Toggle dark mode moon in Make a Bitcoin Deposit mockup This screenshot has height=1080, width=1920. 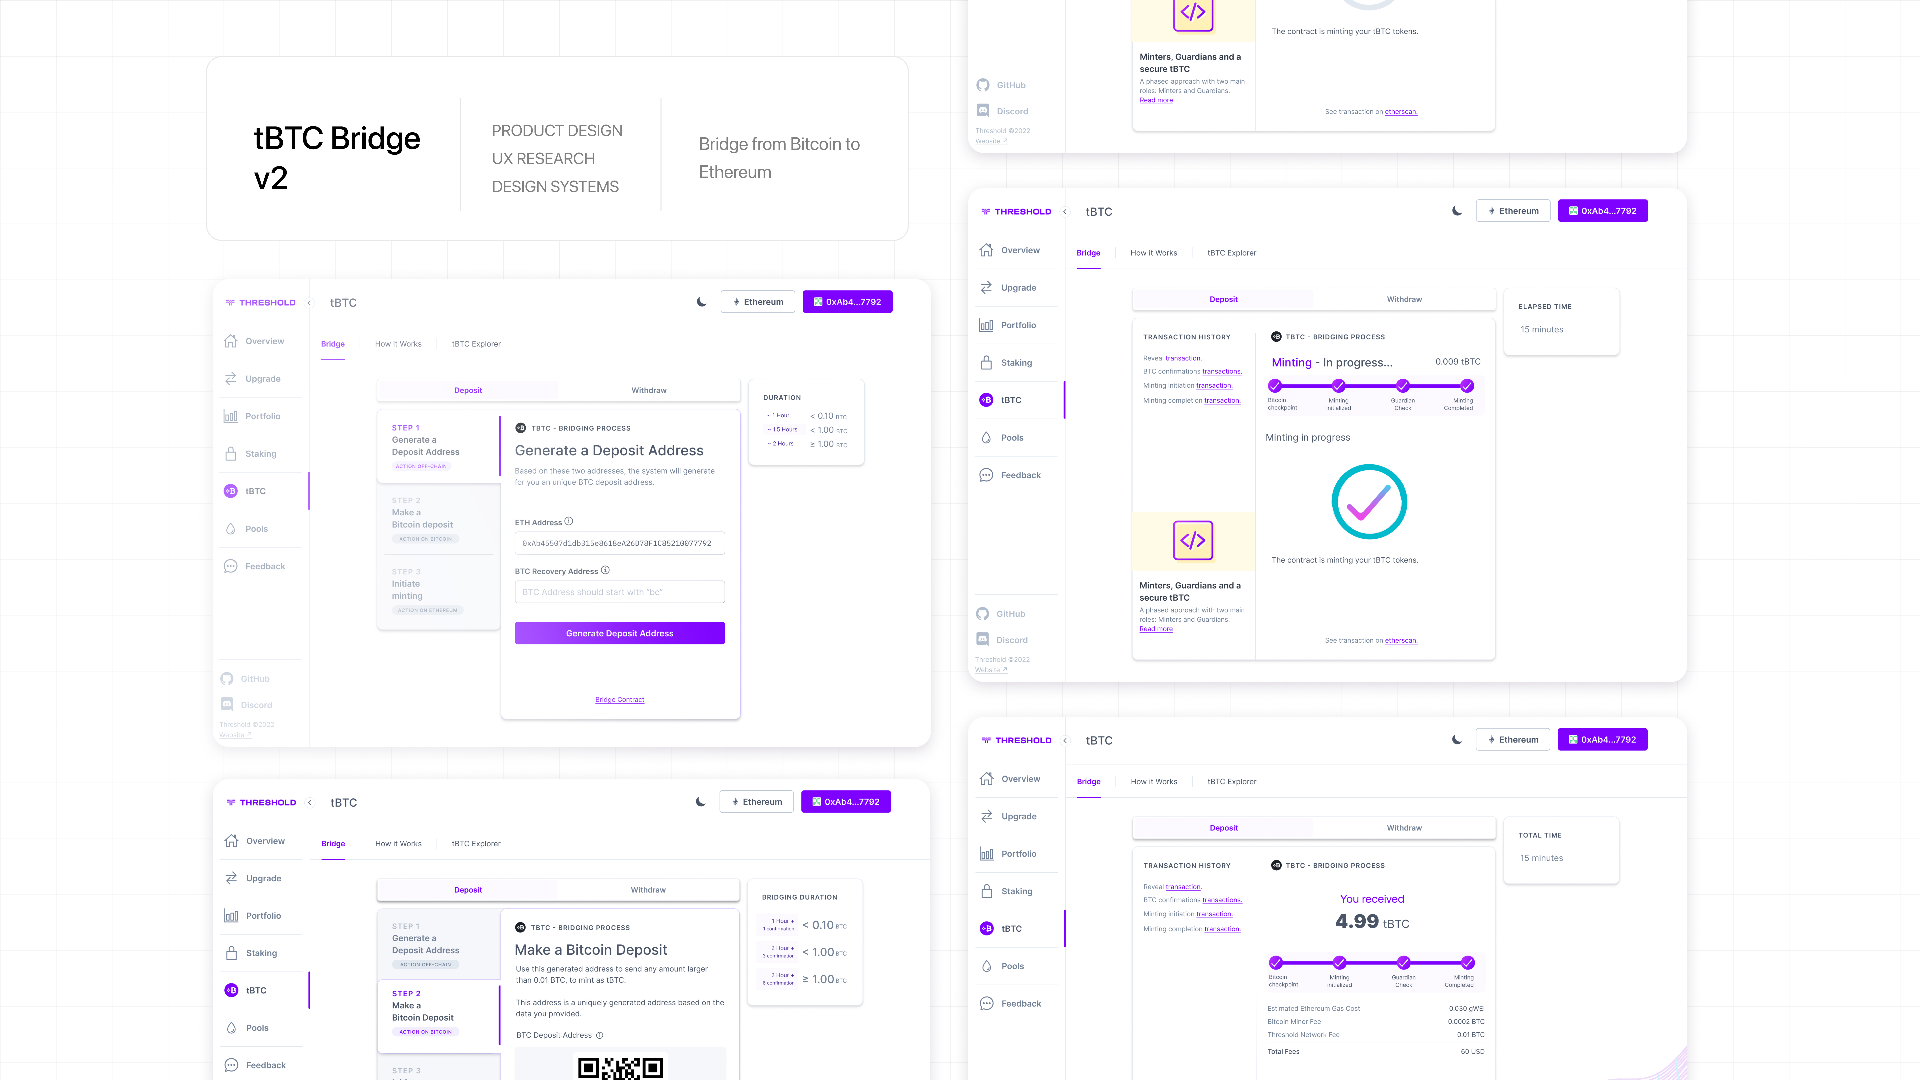click(701, 802)
